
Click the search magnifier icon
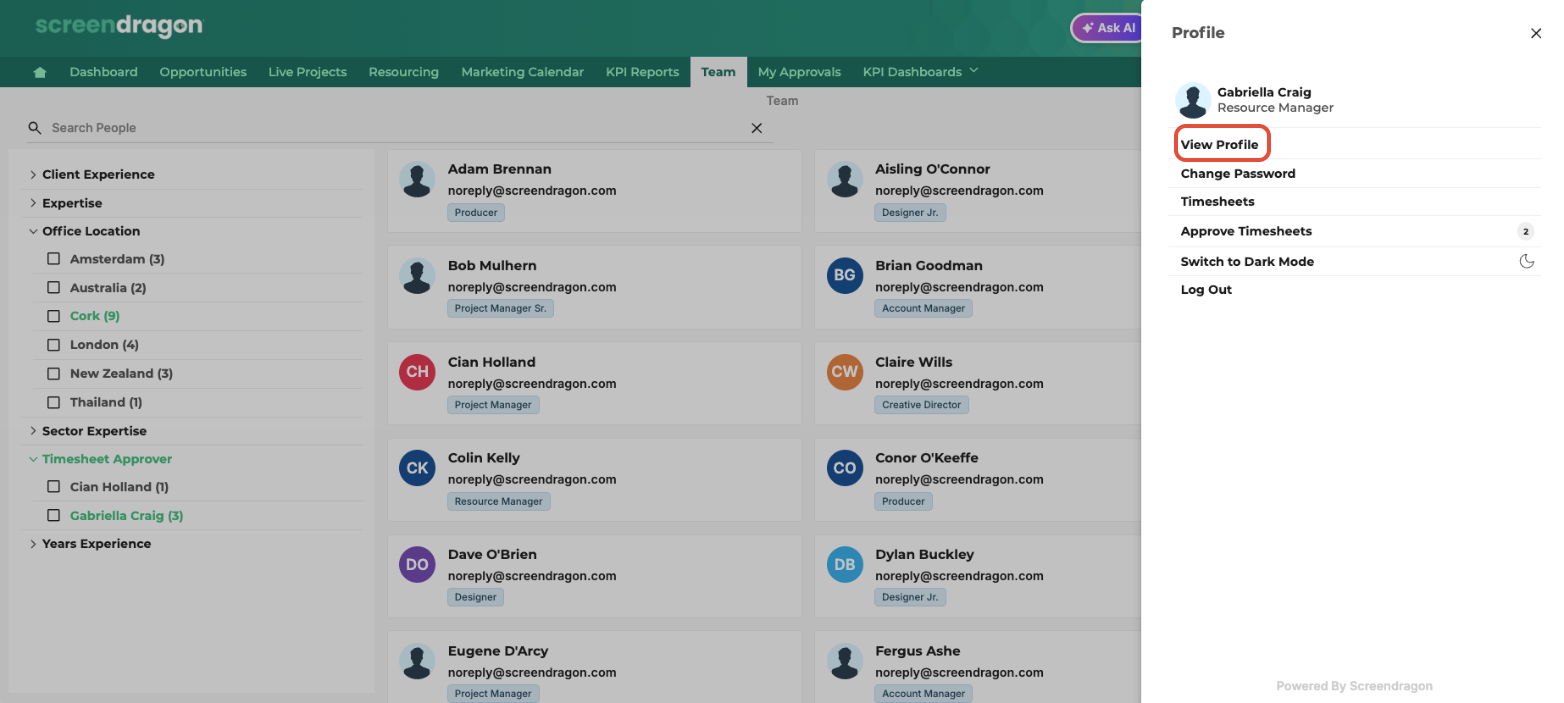[35, 128]
